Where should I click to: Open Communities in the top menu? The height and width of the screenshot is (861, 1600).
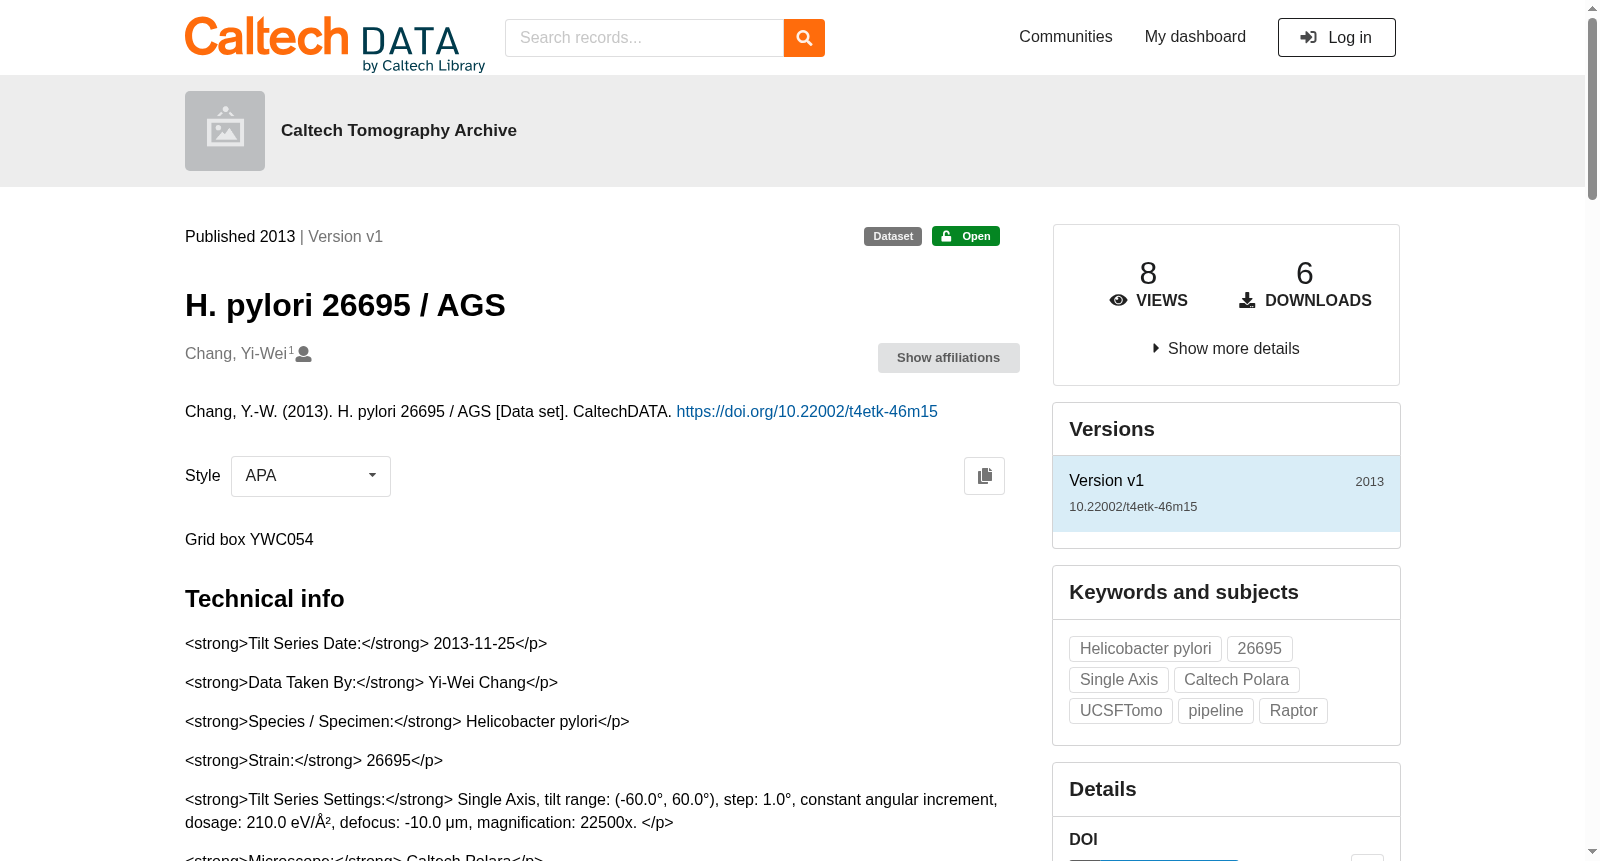click(x=1065, y=37)
